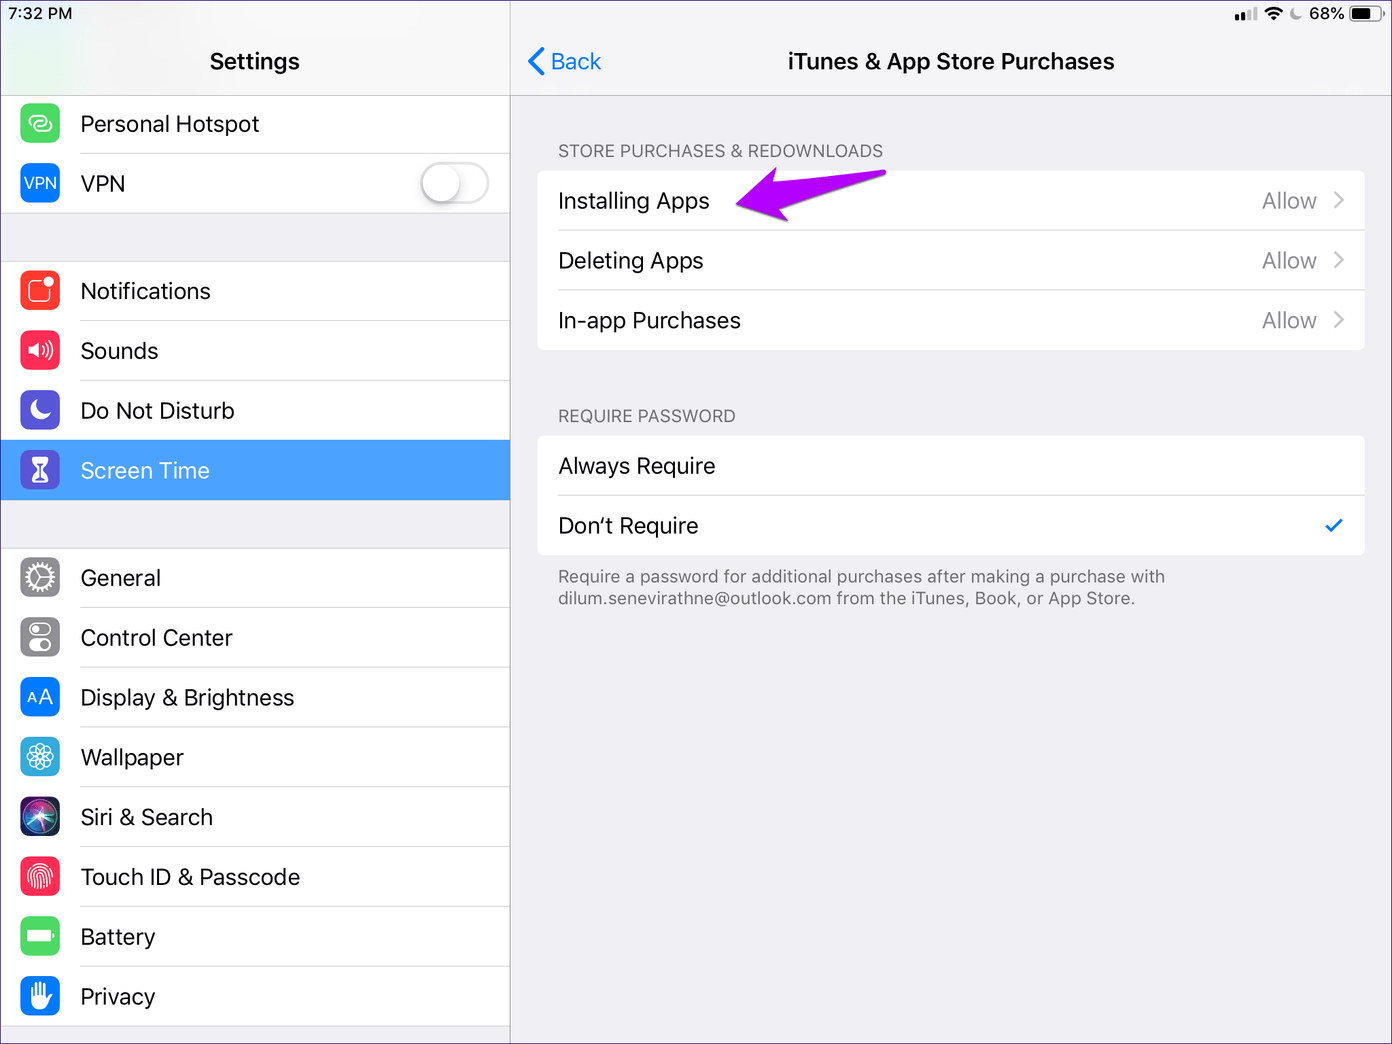Open the Deleting Apps Allow chevron
This screenshot has height=1044, width=1392.
pyautogui.click(x=1338, y=261)
